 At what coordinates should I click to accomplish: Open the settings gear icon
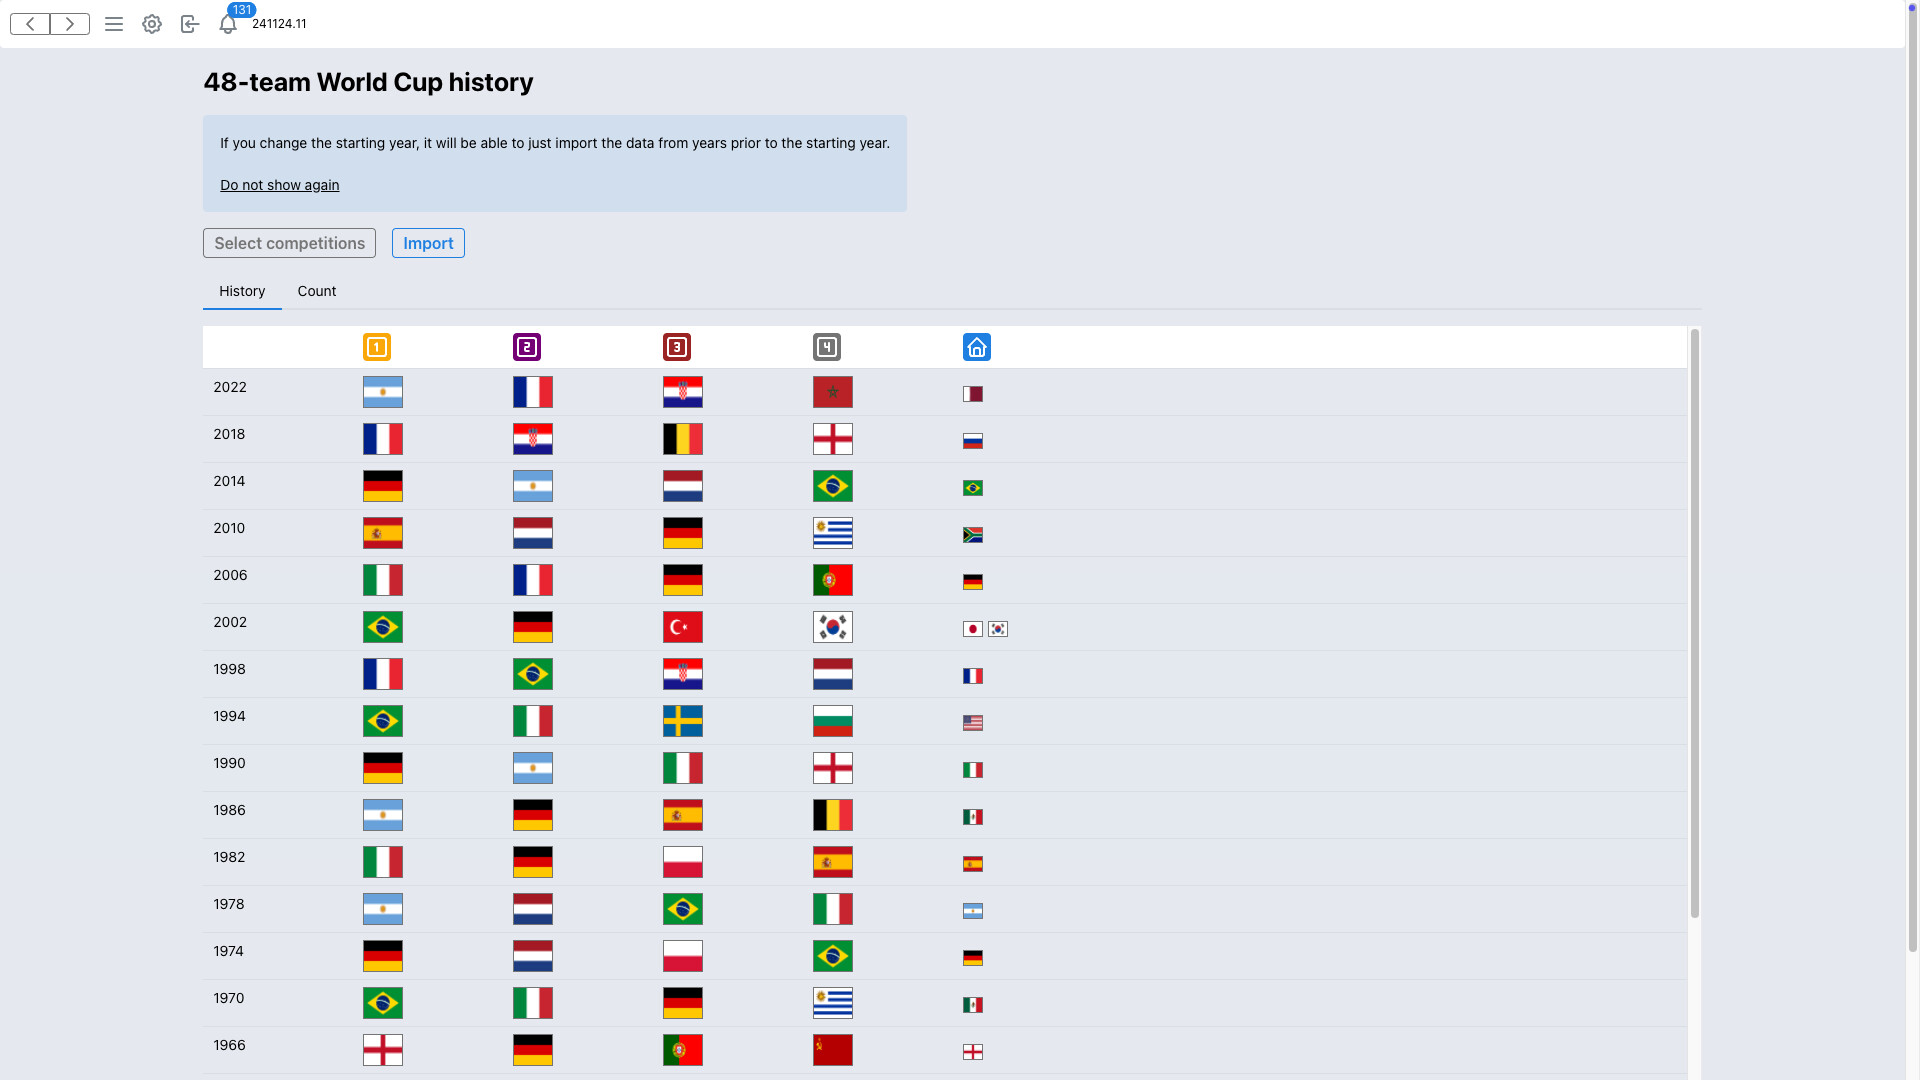[x=152, y=24]
